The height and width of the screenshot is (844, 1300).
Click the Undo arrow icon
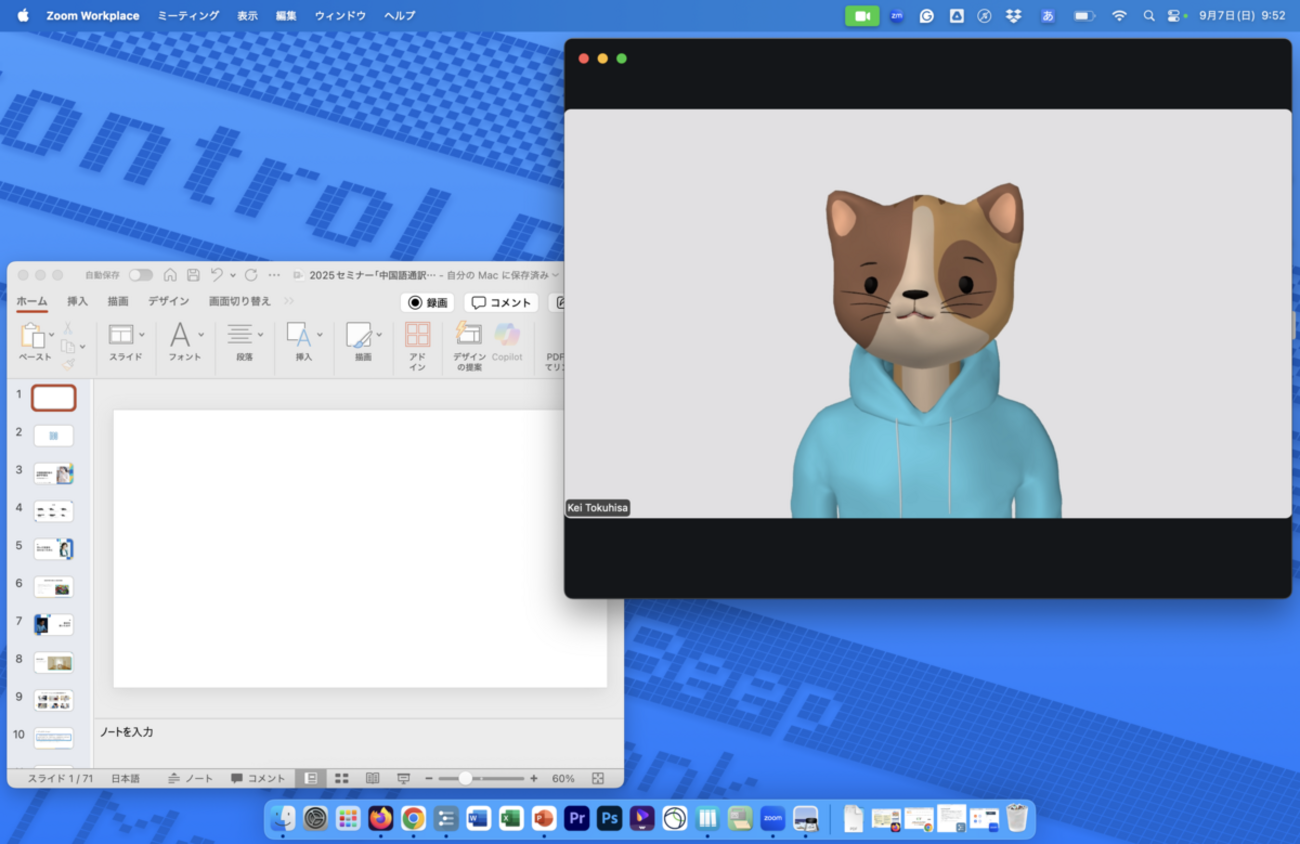click(216, 275)
